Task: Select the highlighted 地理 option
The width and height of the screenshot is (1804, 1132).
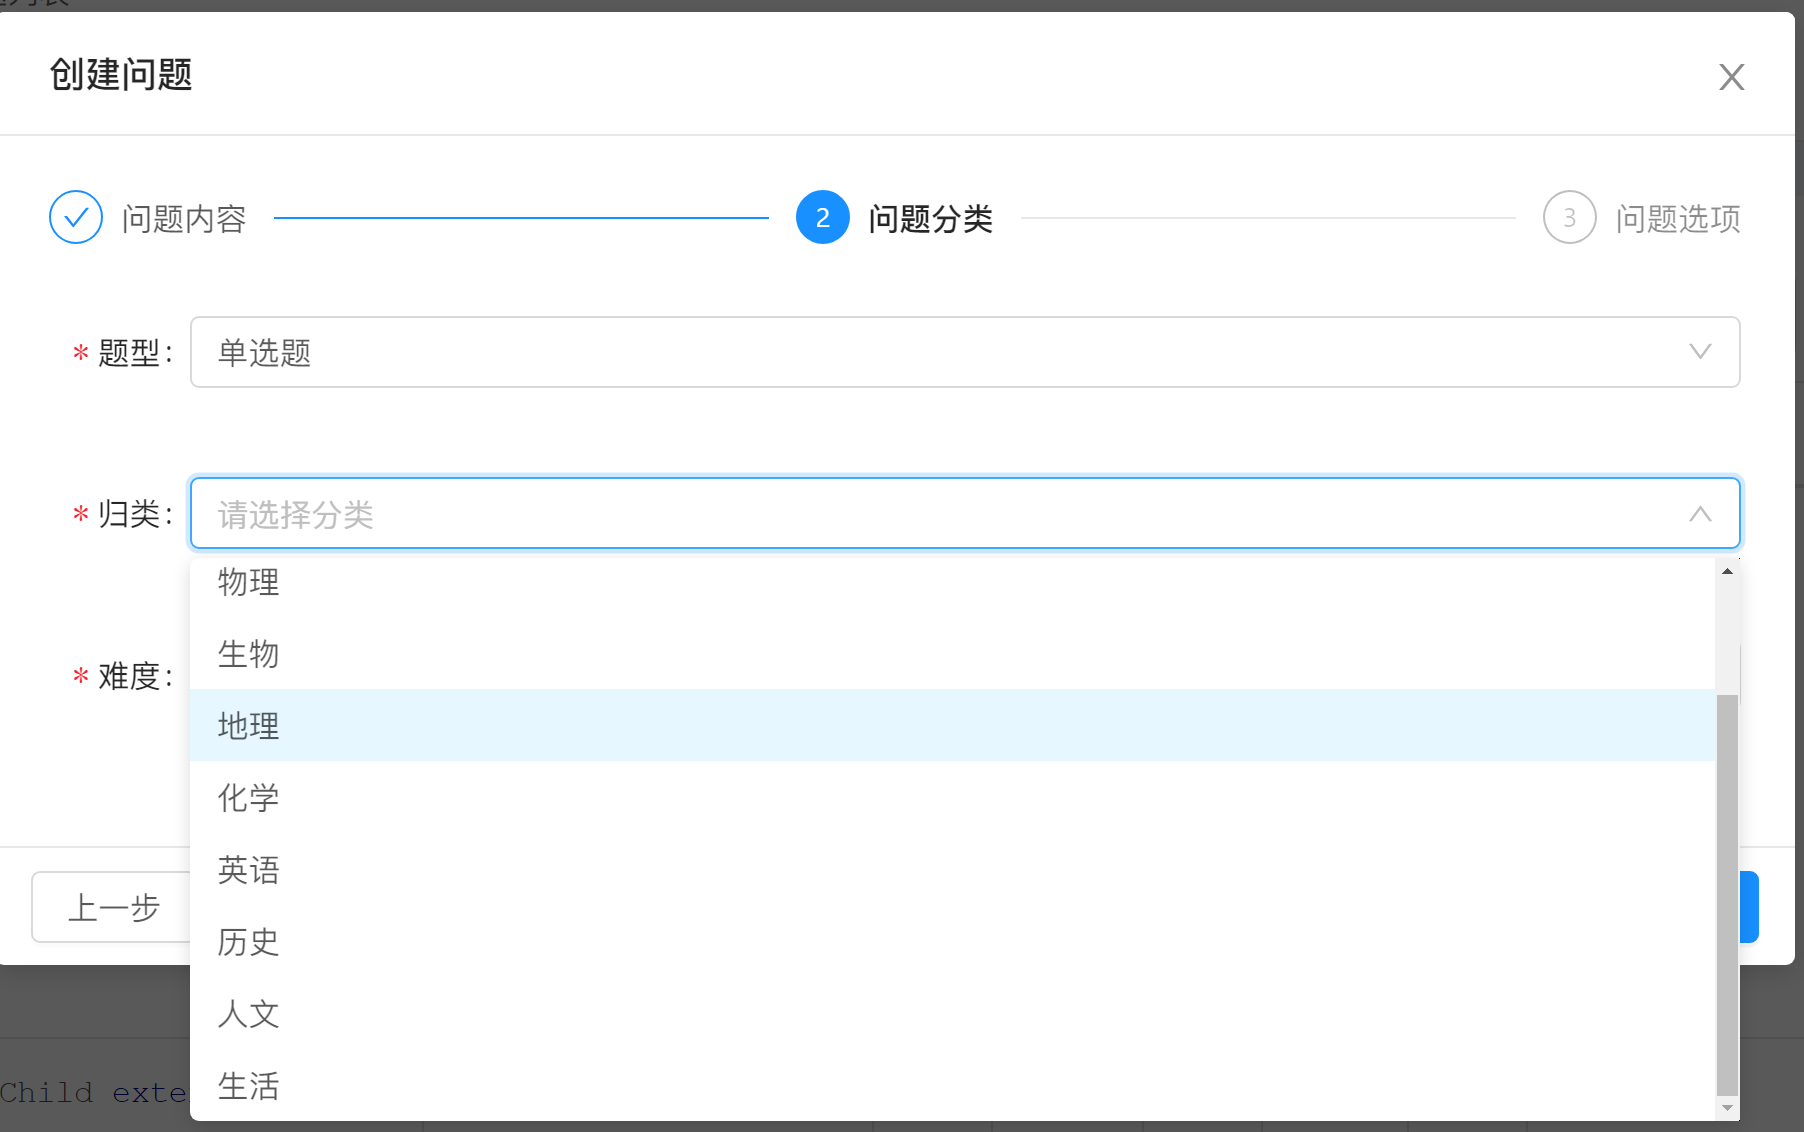Action: 249,726
